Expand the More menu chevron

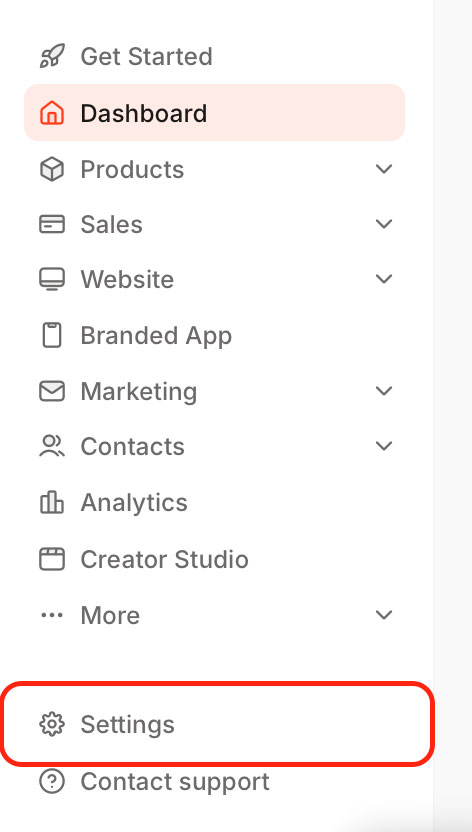click(x=384, y=615)
